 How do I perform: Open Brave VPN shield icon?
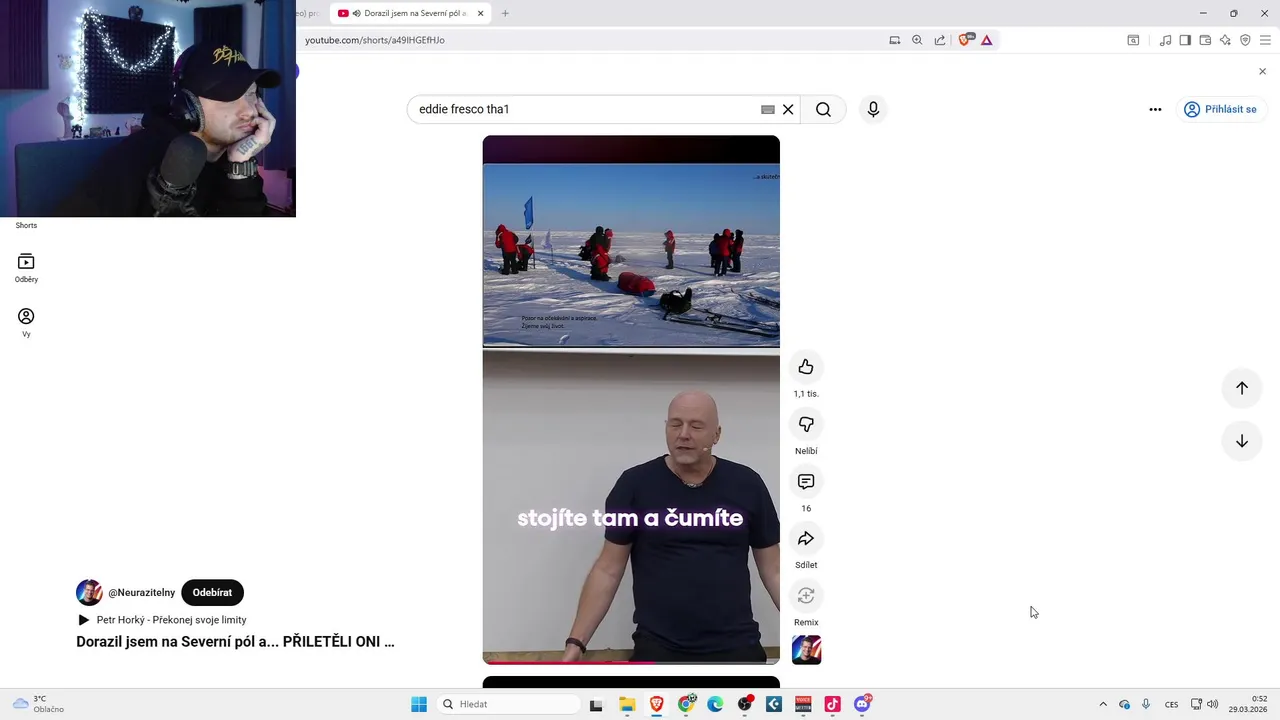(x=1245, y=40)
